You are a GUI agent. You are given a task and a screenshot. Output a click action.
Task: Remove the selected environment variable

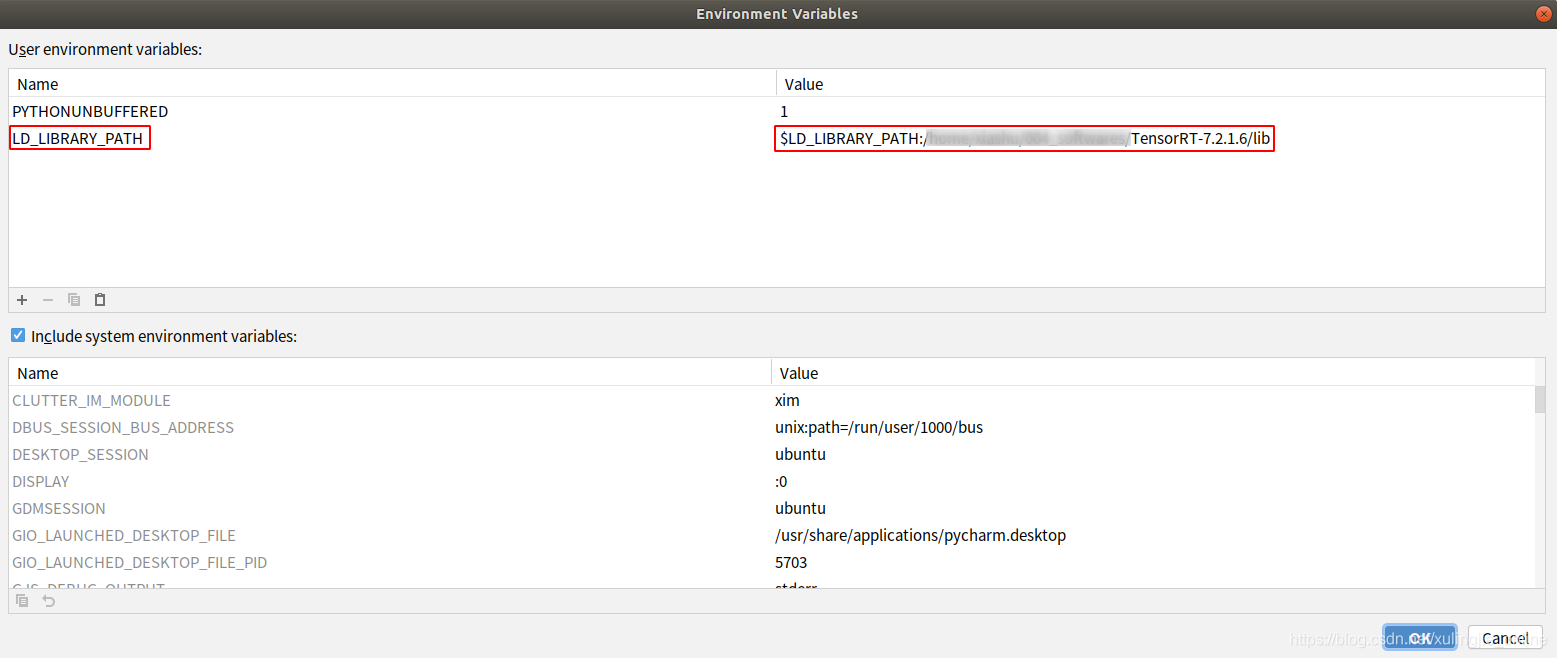tap(47, 299)
